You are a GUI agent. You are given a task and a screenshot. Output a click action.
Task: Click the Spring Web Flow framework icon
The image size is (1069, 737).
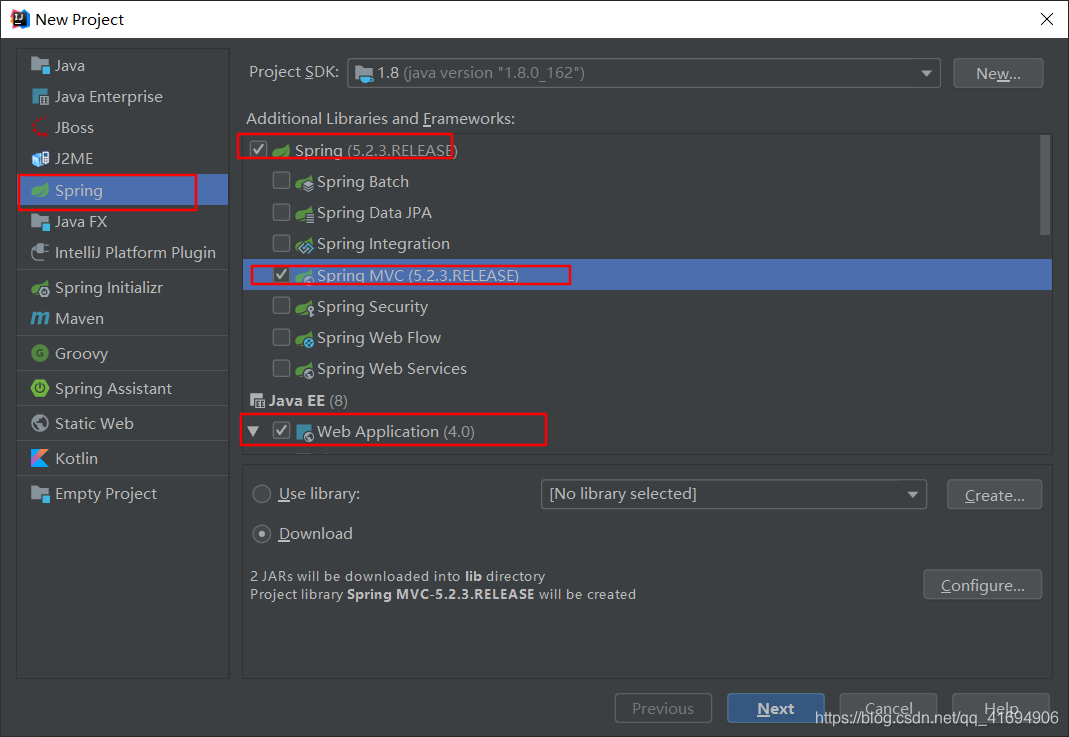point(304,338)
